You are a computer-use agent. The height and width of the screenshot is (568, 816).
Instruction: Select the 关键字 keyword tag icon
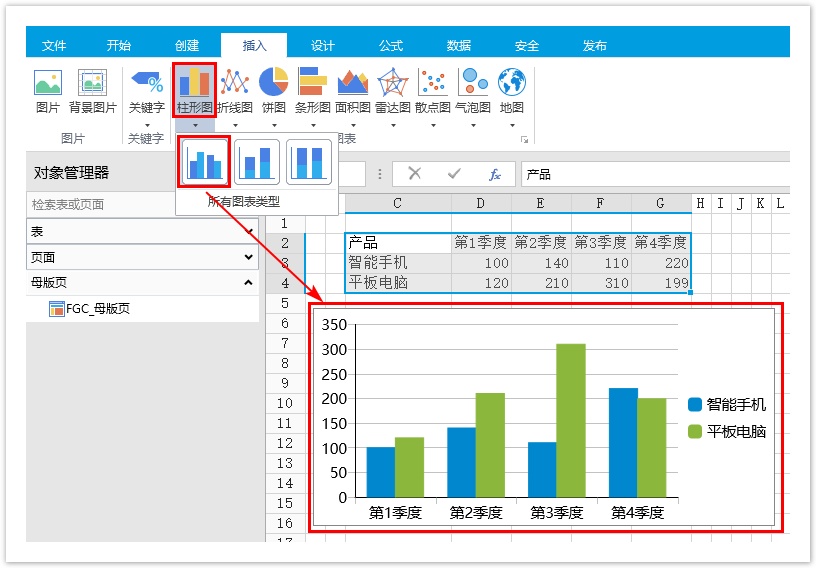147,82
